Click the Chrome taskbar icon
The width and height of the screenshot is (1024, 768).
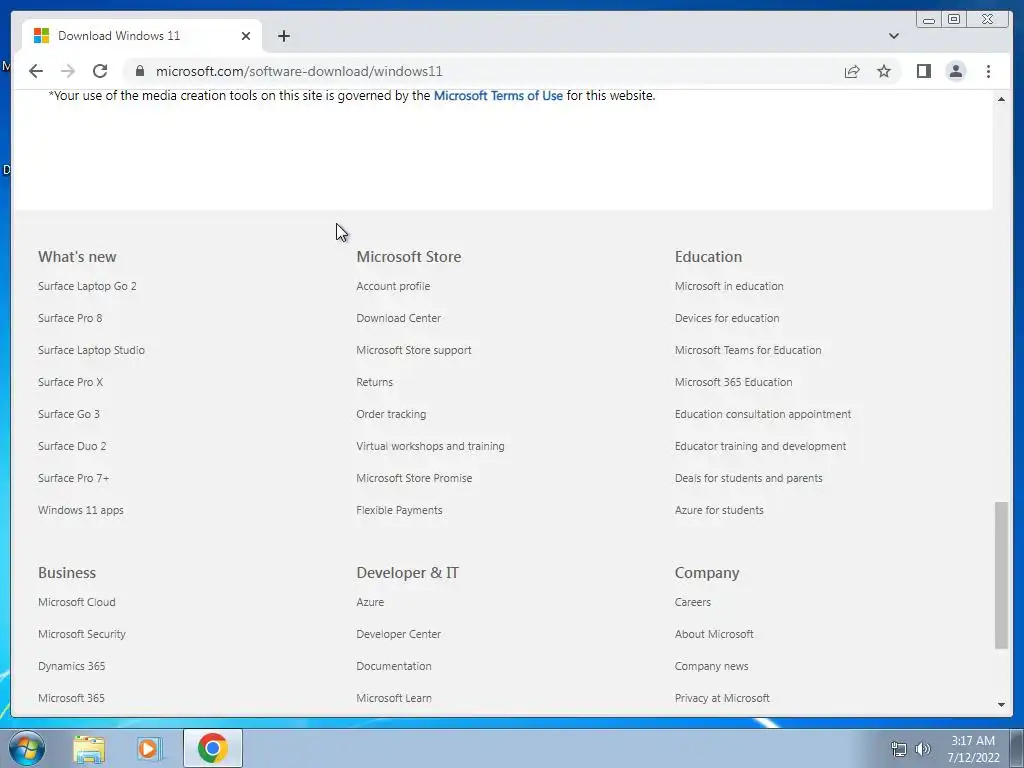tap(212, 748)
